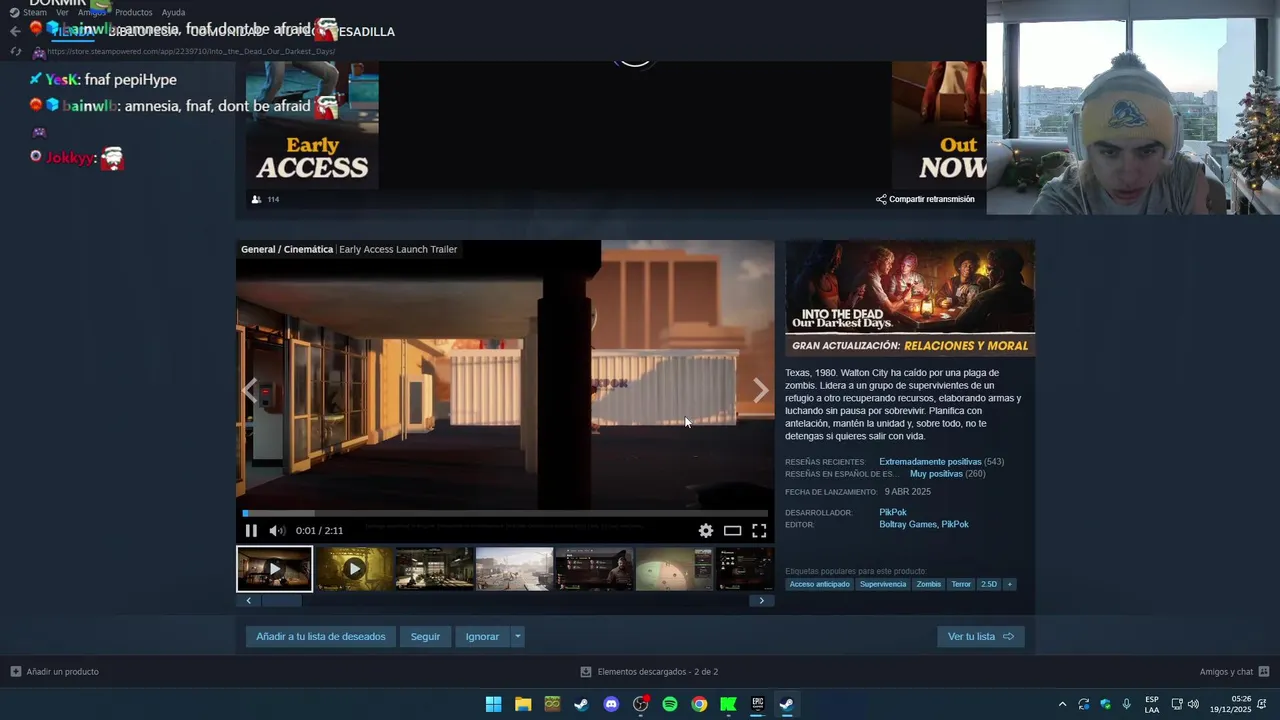Expand more tags with plus button
The width and height of the screenshot is (1280, 720).
[1009, 584]
